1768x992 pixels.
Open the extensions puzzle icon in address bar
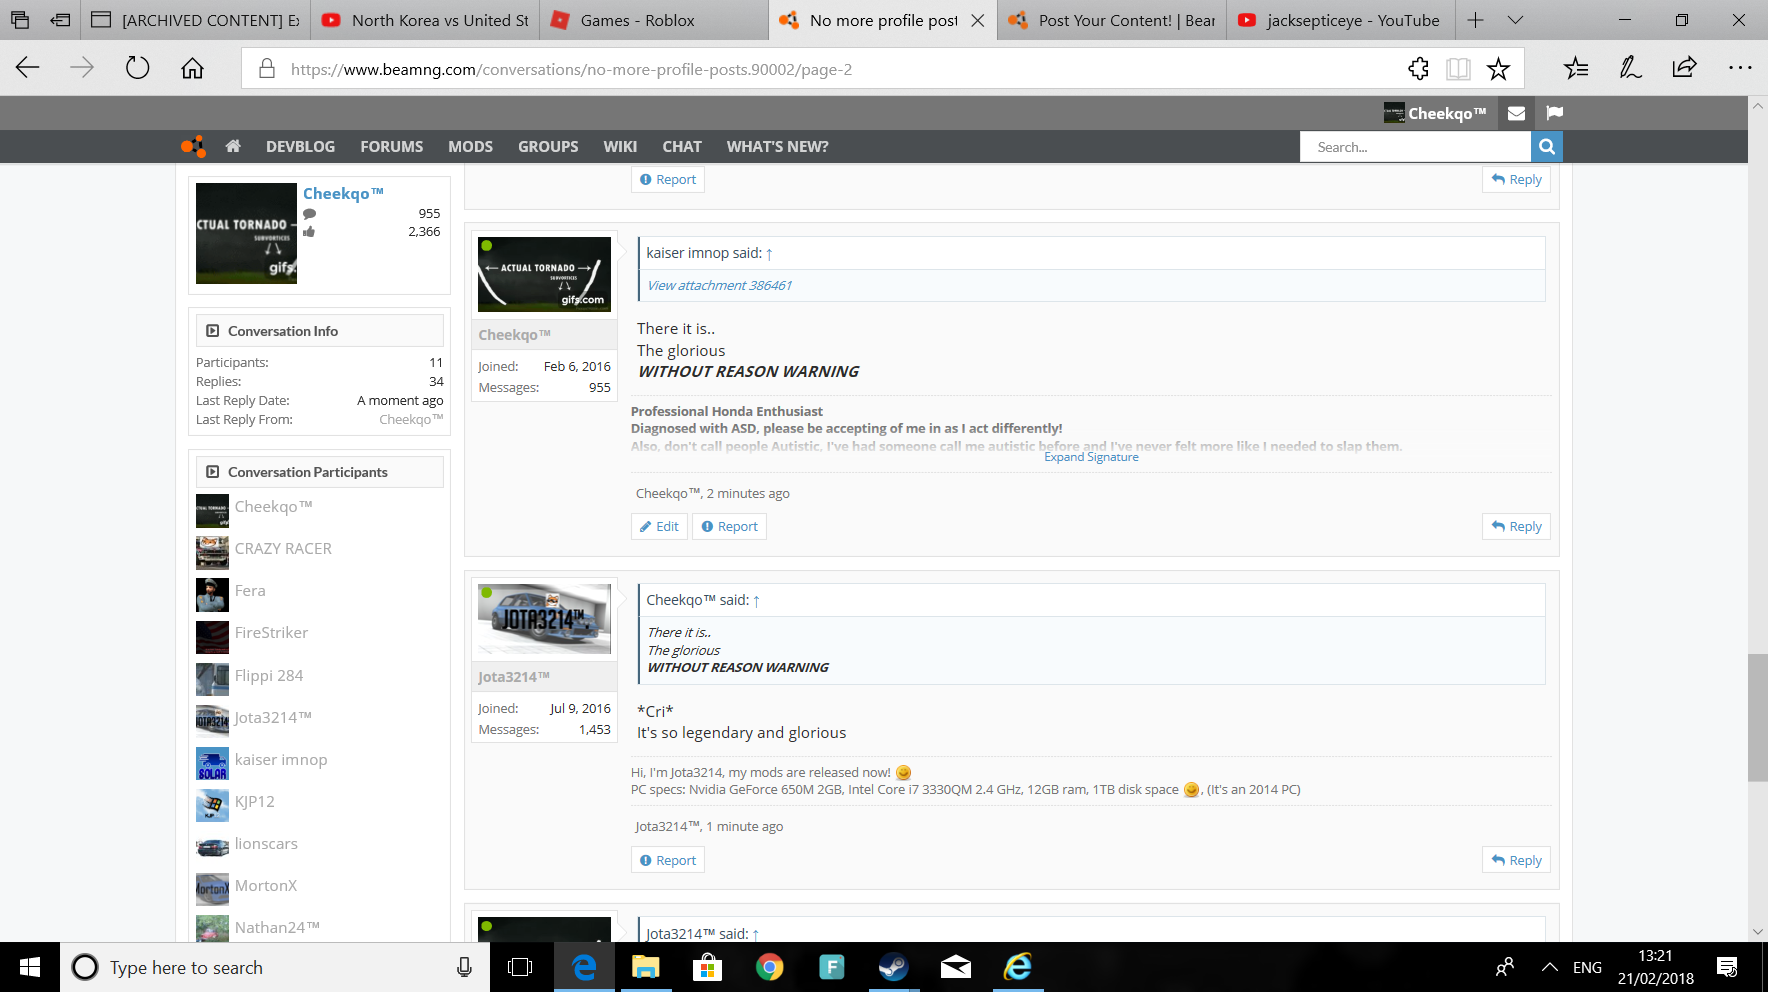pos(1418,69)
